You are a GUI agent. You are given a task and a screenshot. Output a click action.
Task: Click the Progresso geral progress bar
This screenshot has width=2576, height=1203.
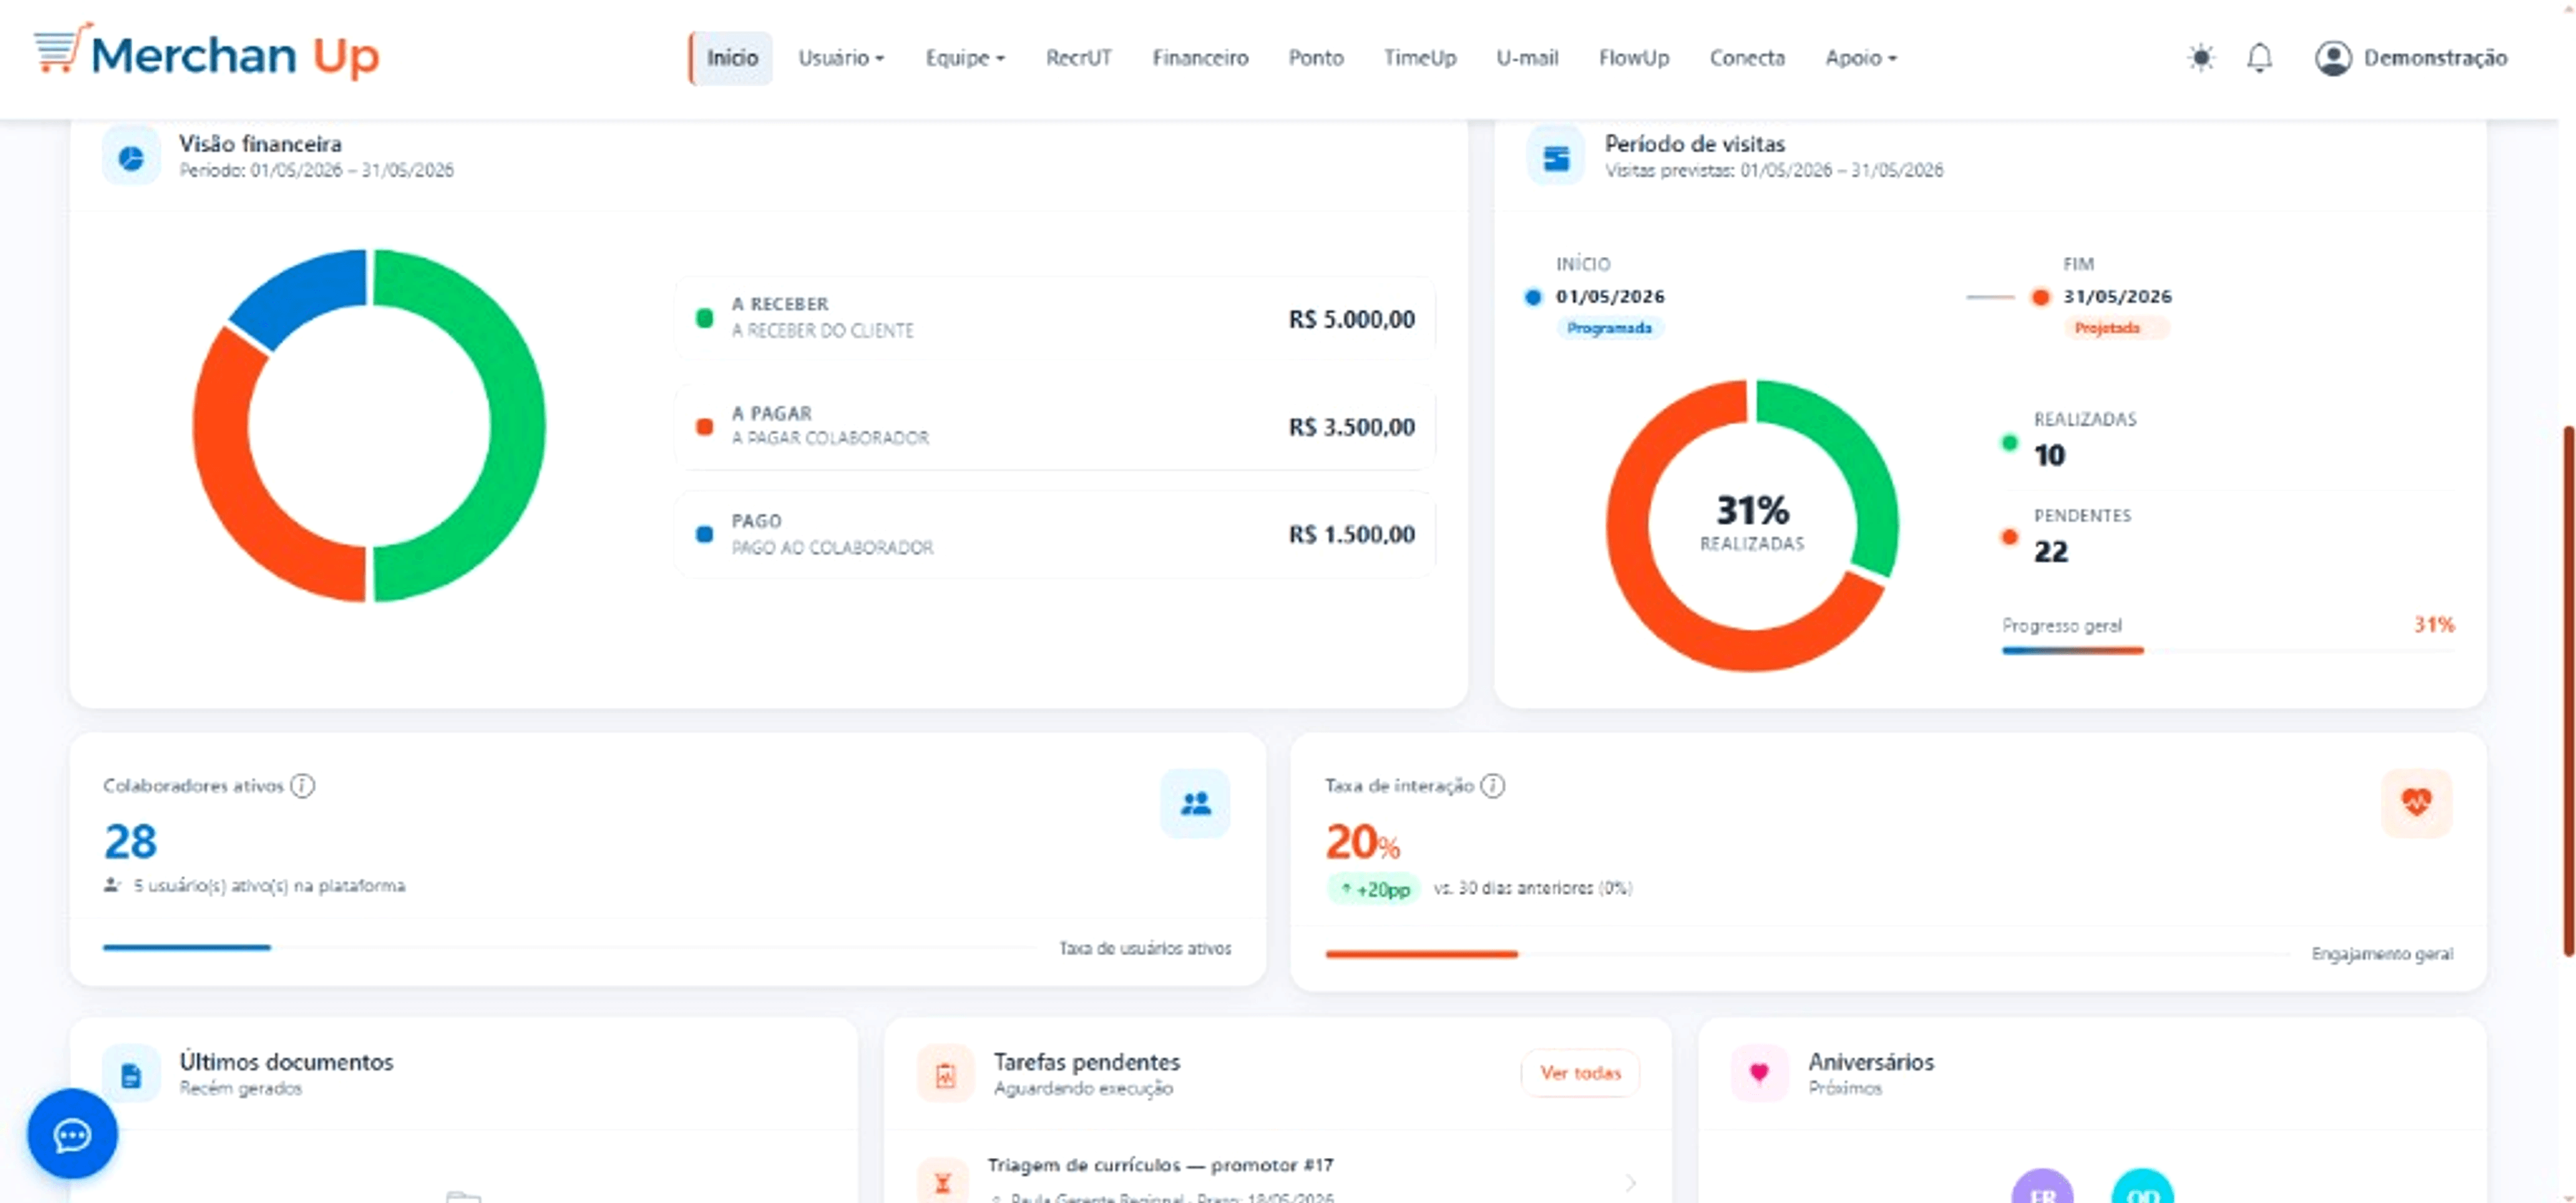pyautogui.click(x=2228, y=650)
